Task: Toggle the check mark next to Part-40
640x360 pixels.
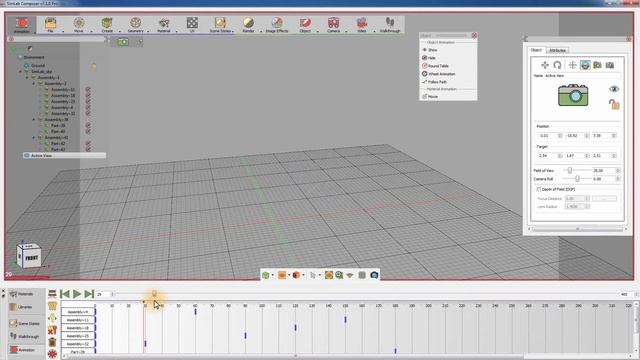Action: (x=88, y=131)
